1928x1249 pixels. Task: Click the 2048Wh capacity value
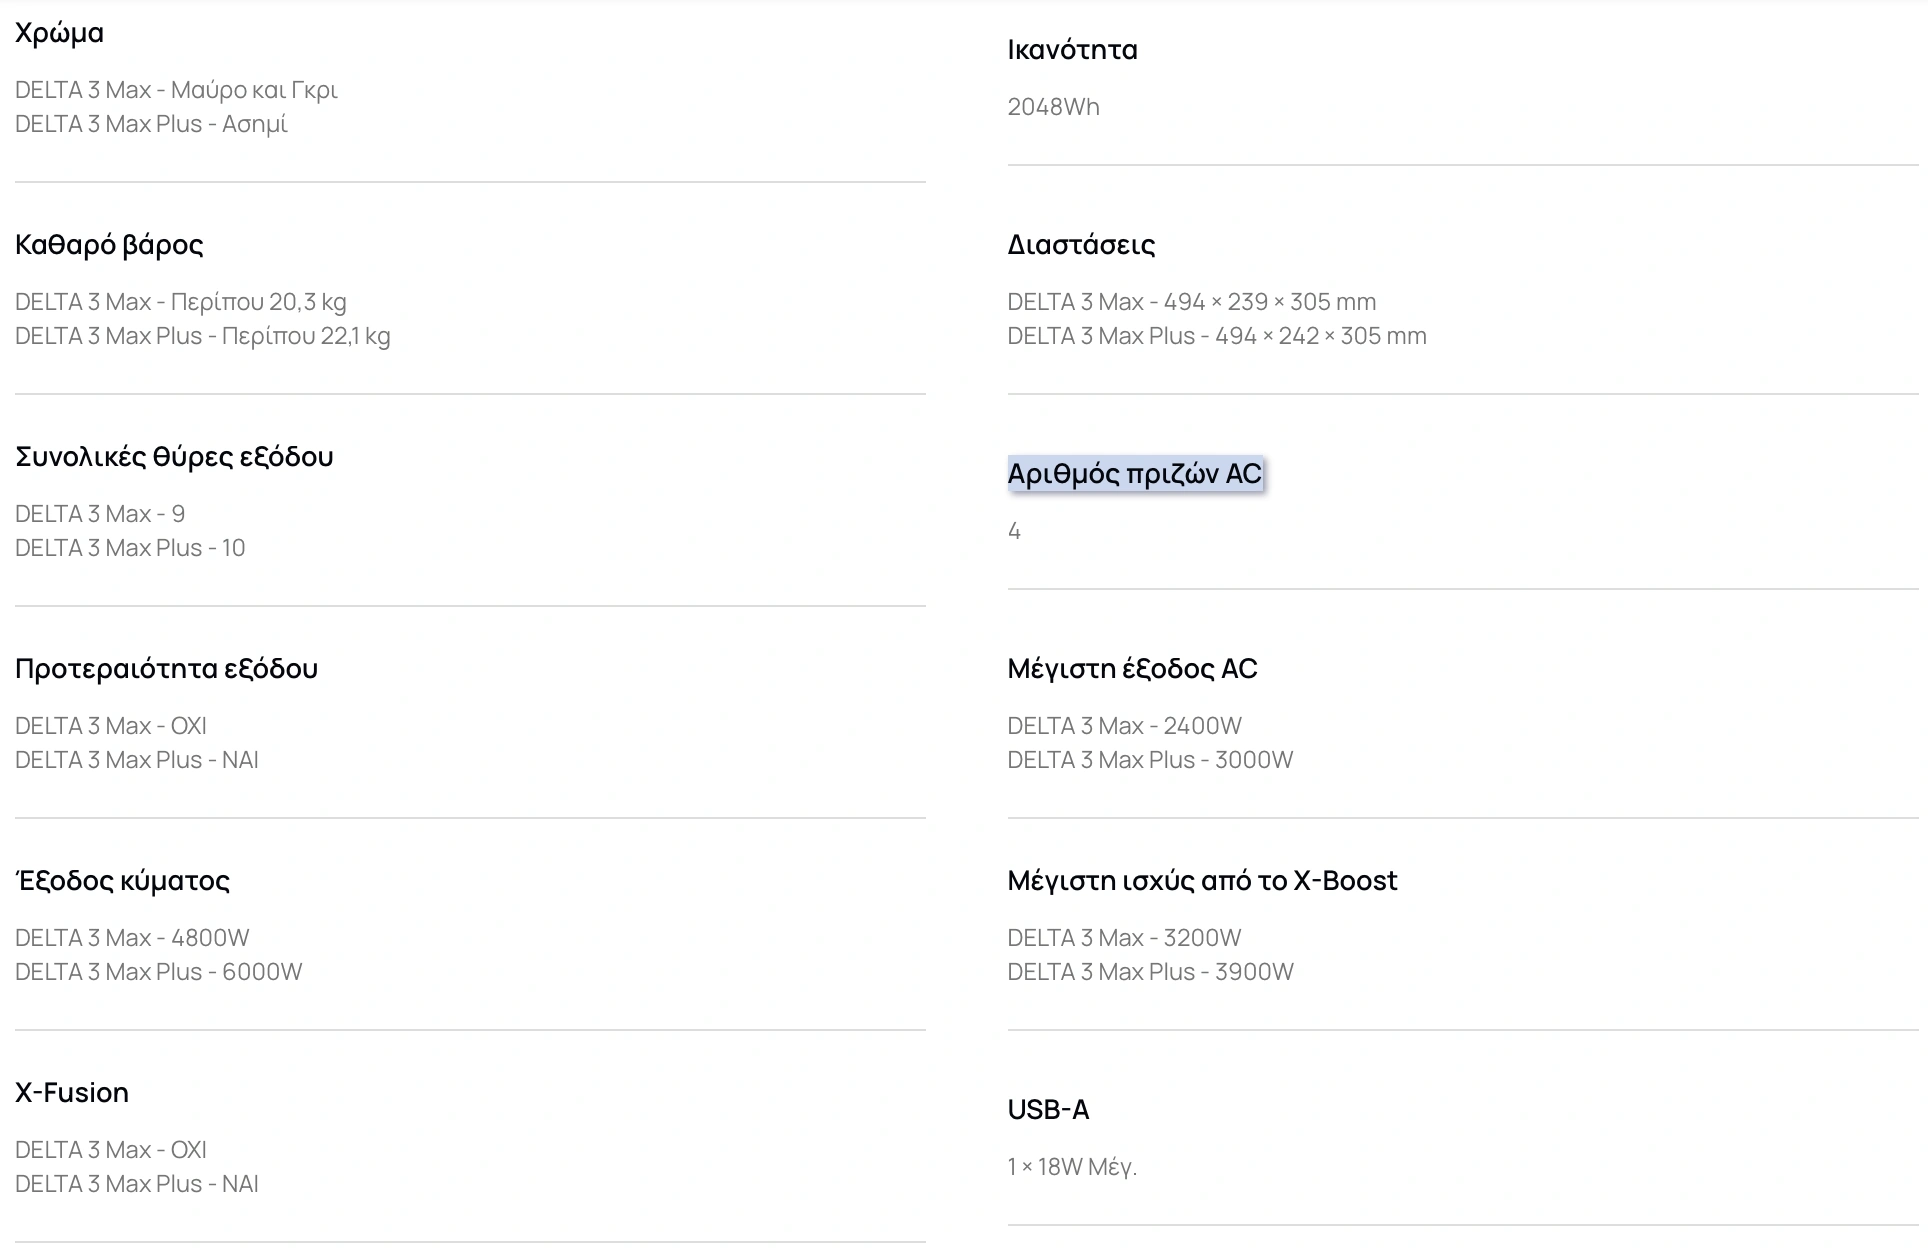click(x=1053, y=107)
